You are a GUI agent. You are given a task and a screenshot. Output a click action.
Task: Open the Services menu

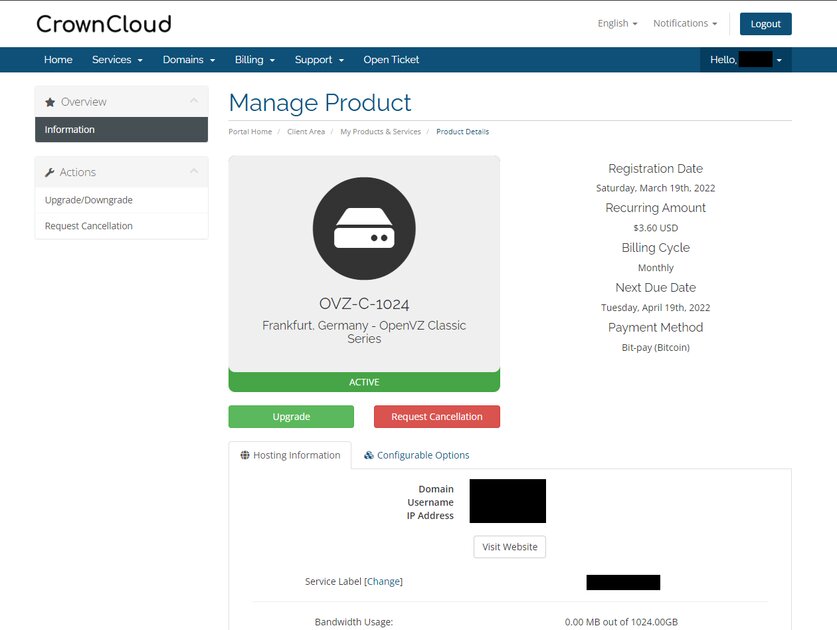tap(117, 60)
